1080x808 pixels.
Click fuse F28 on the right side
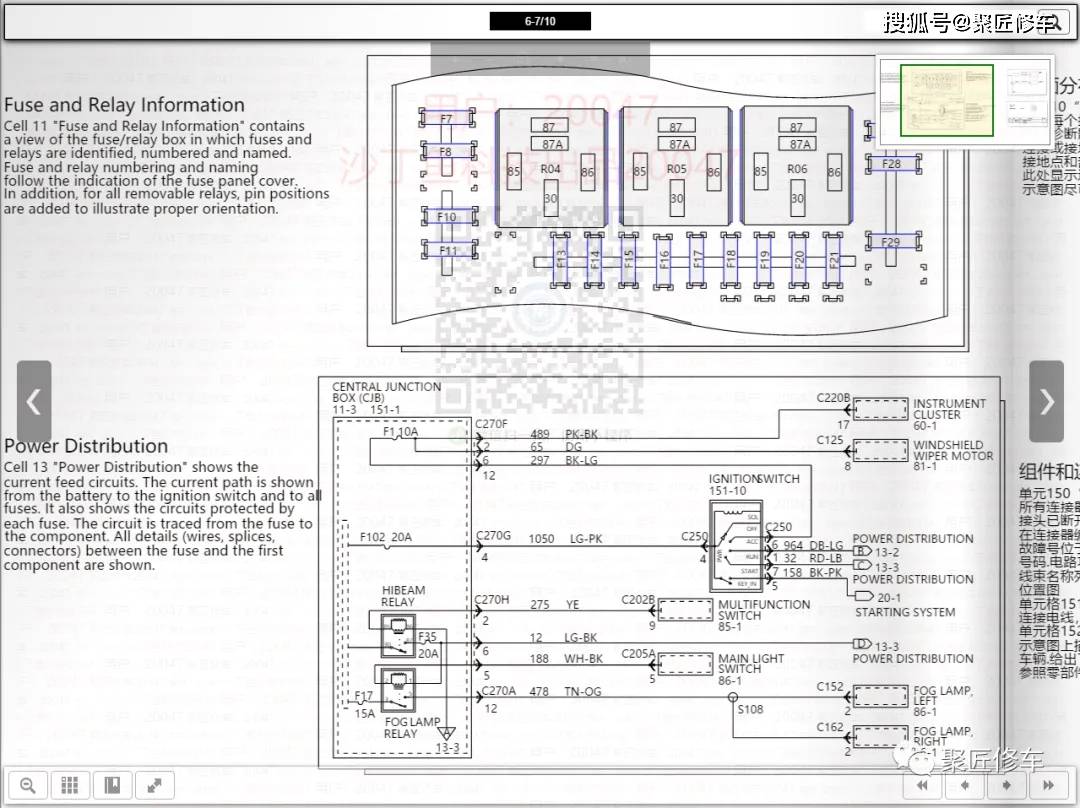[x=890, y=164]
